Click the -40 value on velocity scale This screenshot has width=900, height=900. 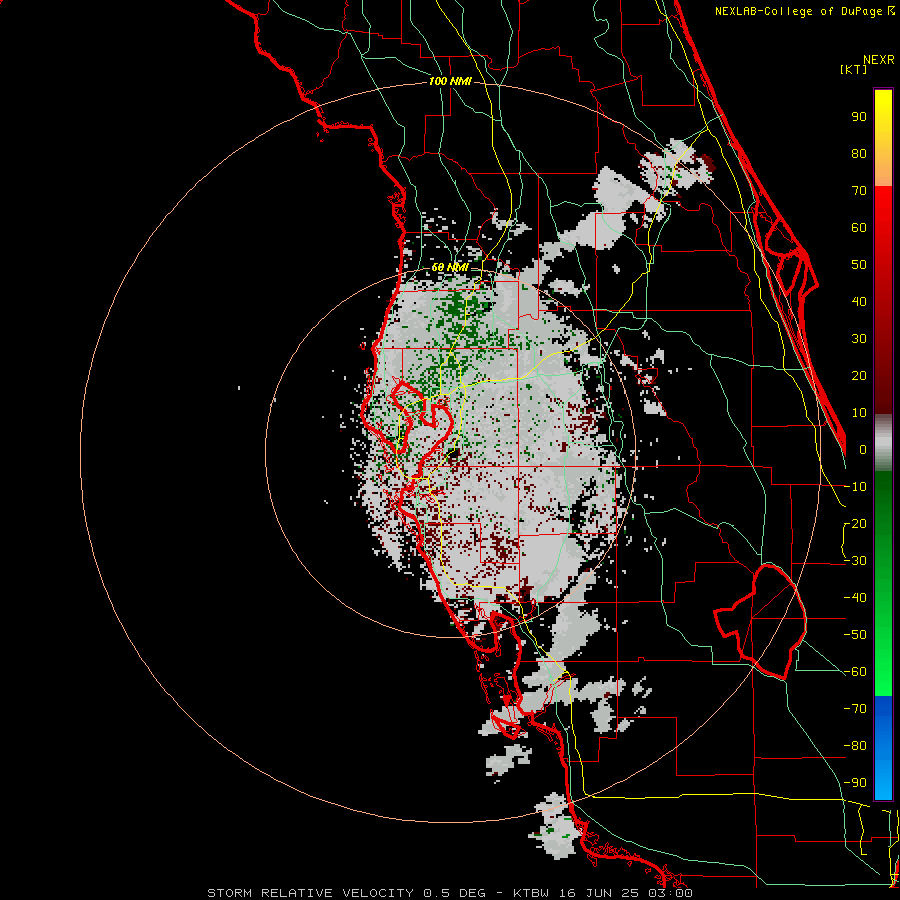pyautogui.click(x=855, y=598)
